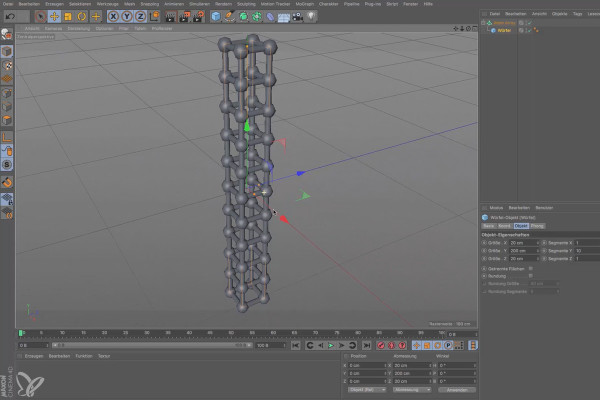Open the MoGraph menu
This screenshot has height=400, width=600.
305,4
